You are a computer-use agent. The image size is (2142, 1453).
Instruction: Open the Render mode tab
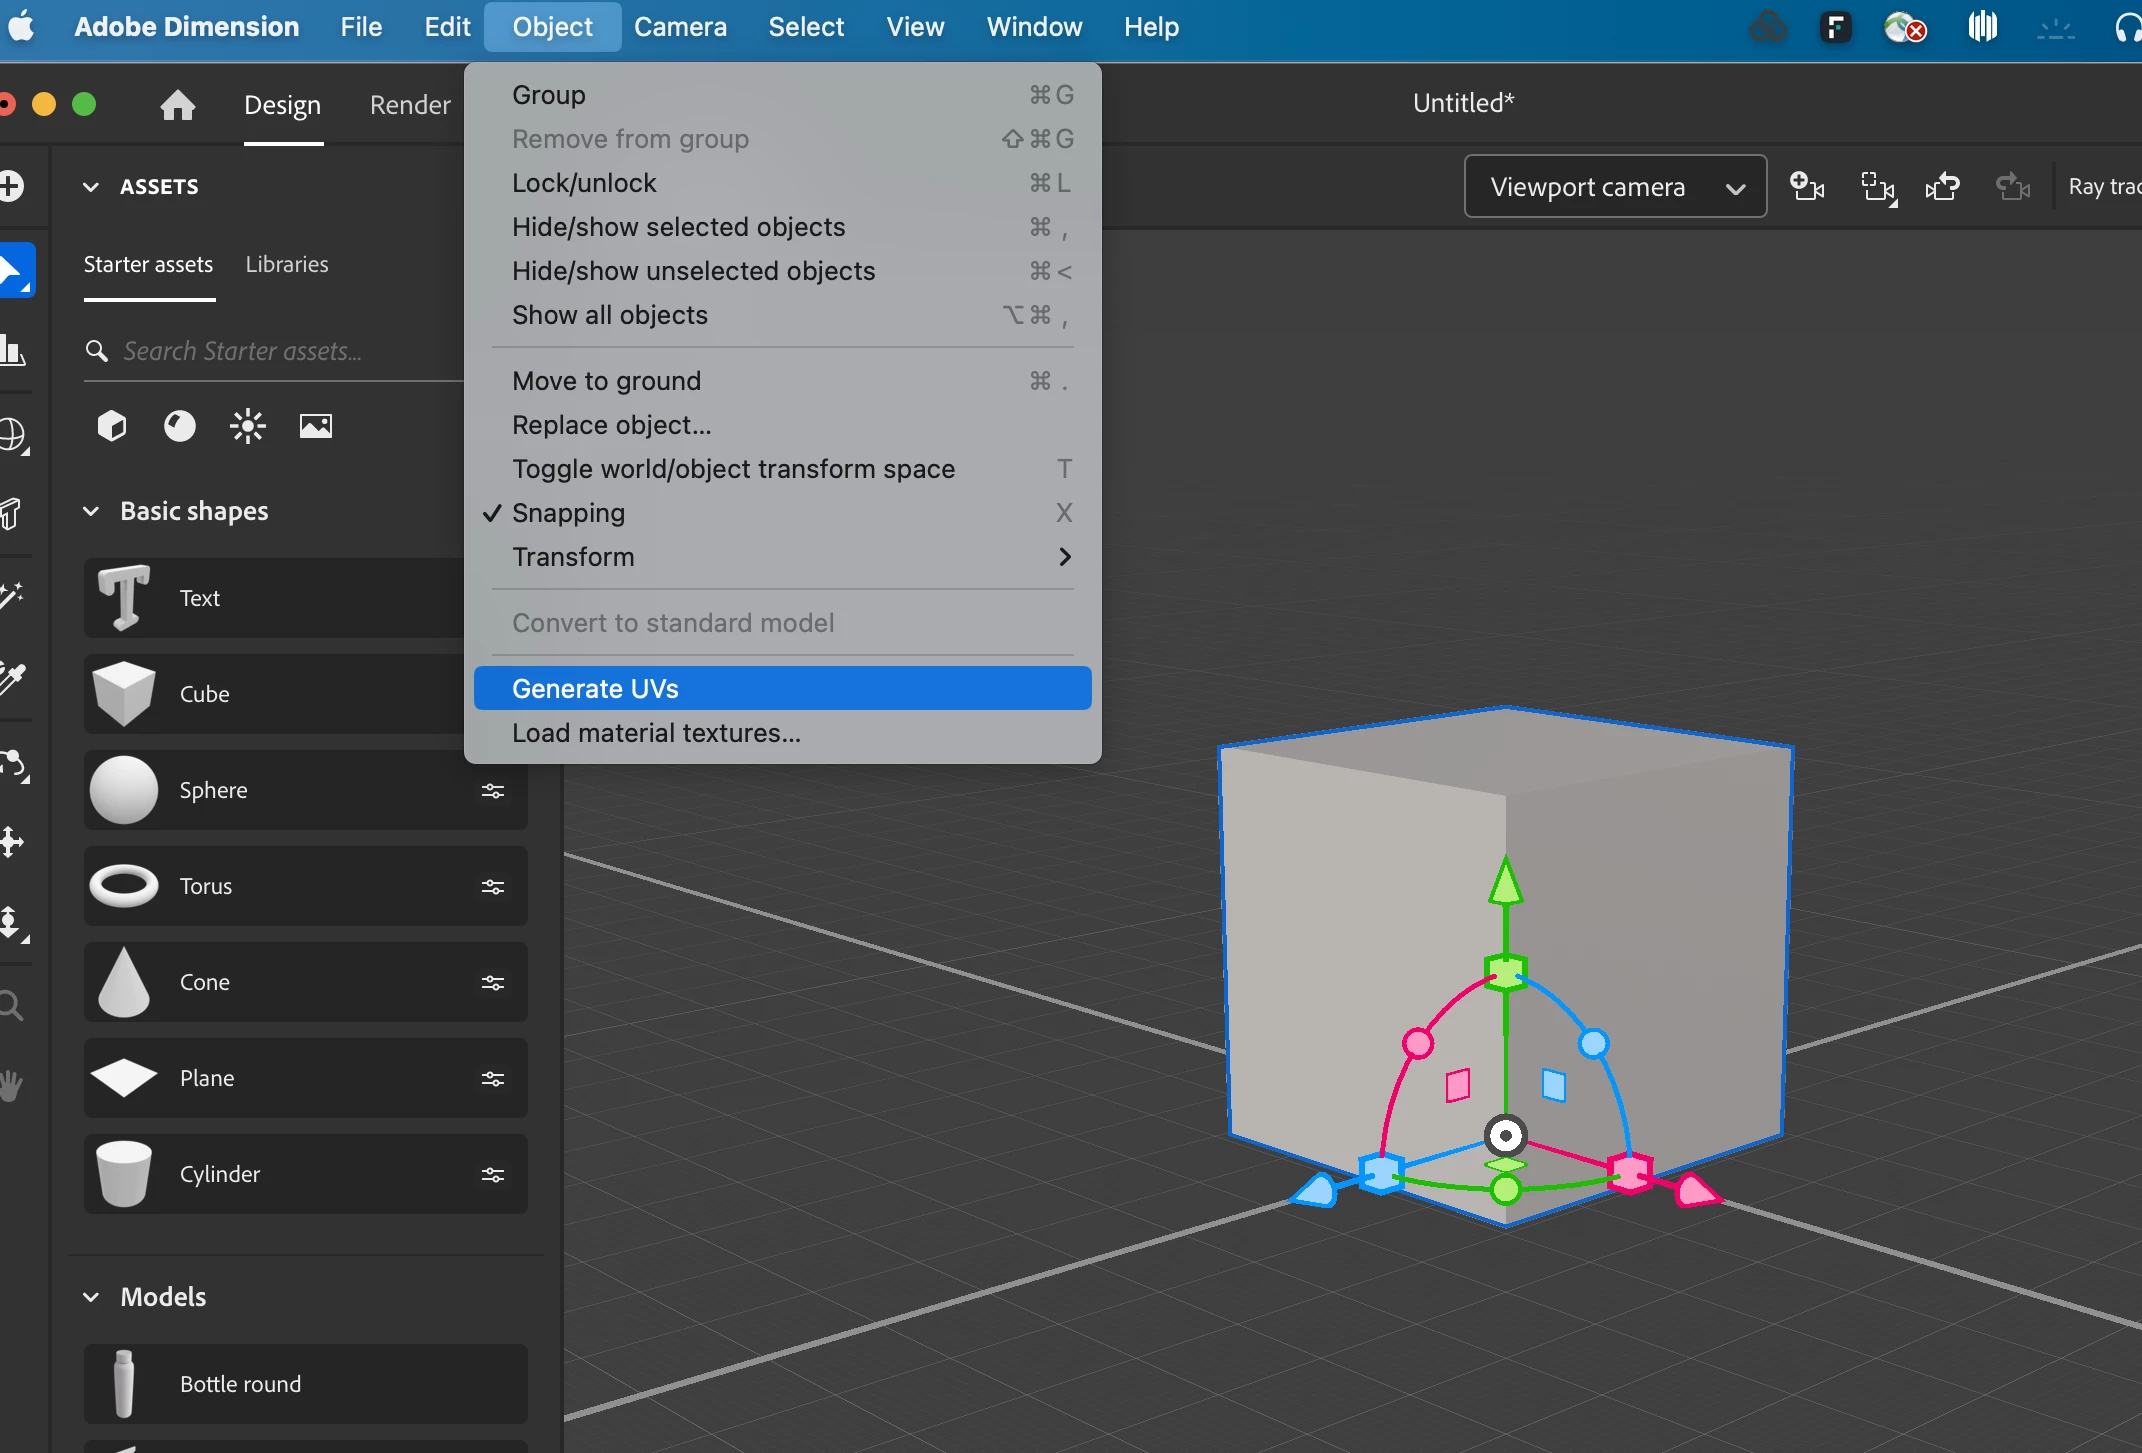(x=410, y=105)
